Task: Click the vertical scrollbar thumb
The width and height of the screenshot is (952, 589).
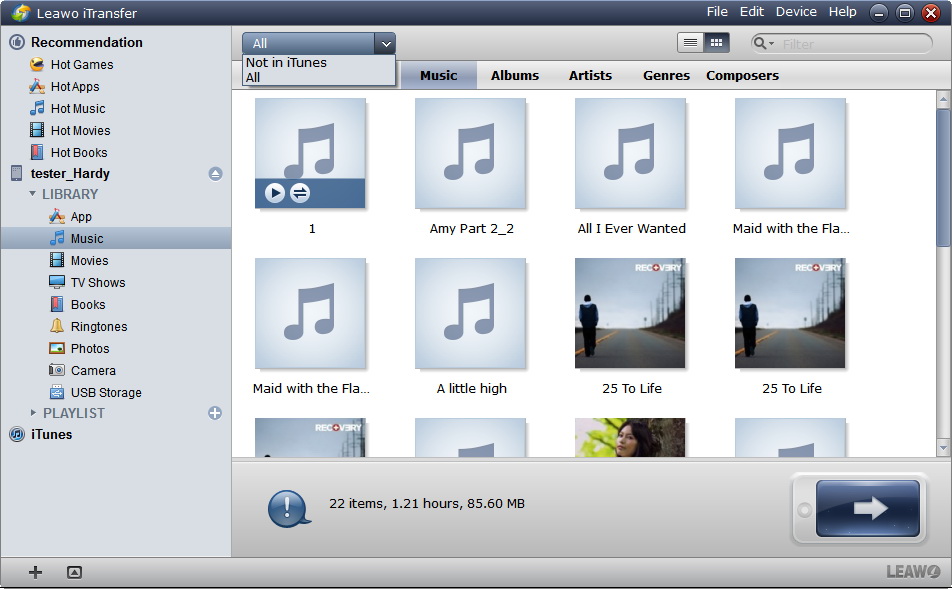Action: click(943, 177)
